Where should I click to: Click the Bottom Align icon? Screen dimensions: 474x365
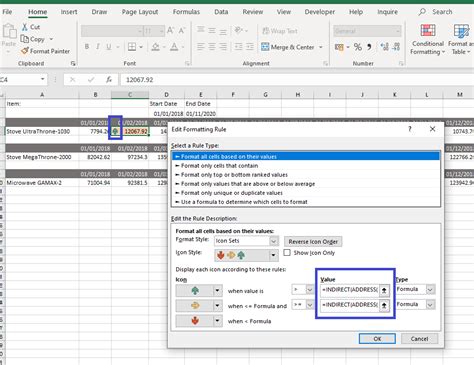223,32
